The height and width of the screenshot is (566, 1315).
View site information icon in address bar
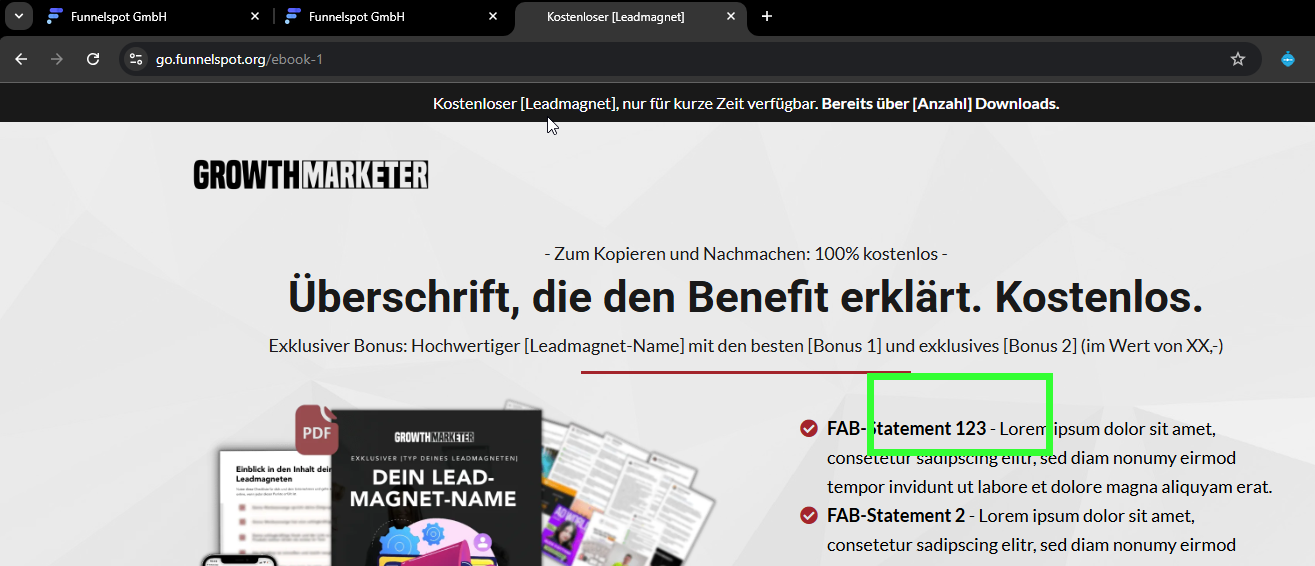137,59
